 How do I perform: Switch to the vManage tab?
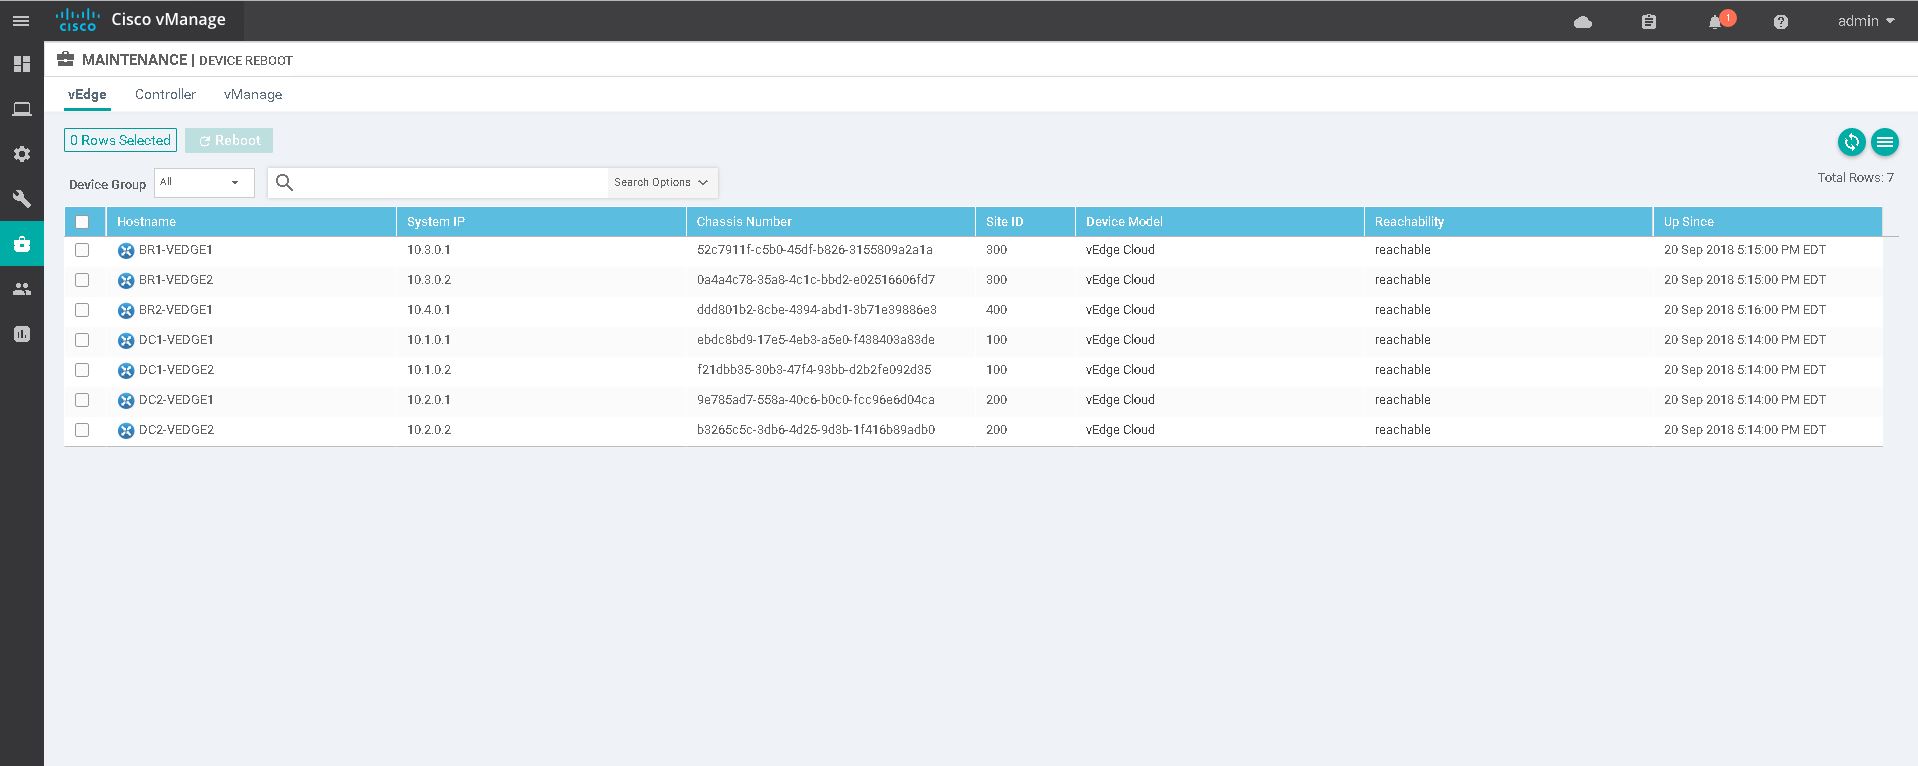253,94
